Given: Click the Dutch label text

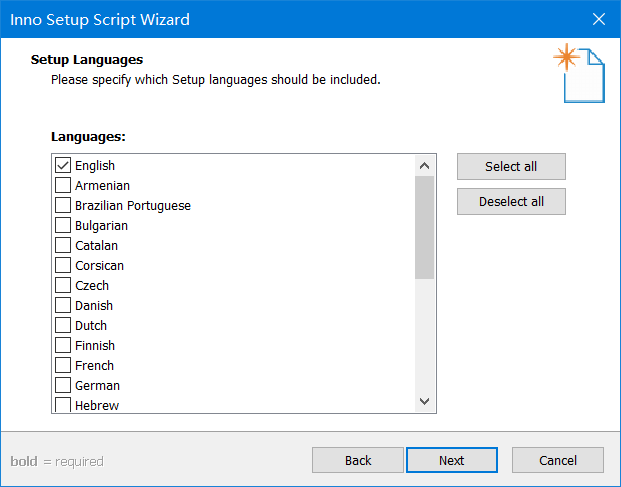Looking at the screenshot, I should coord(91,325).
